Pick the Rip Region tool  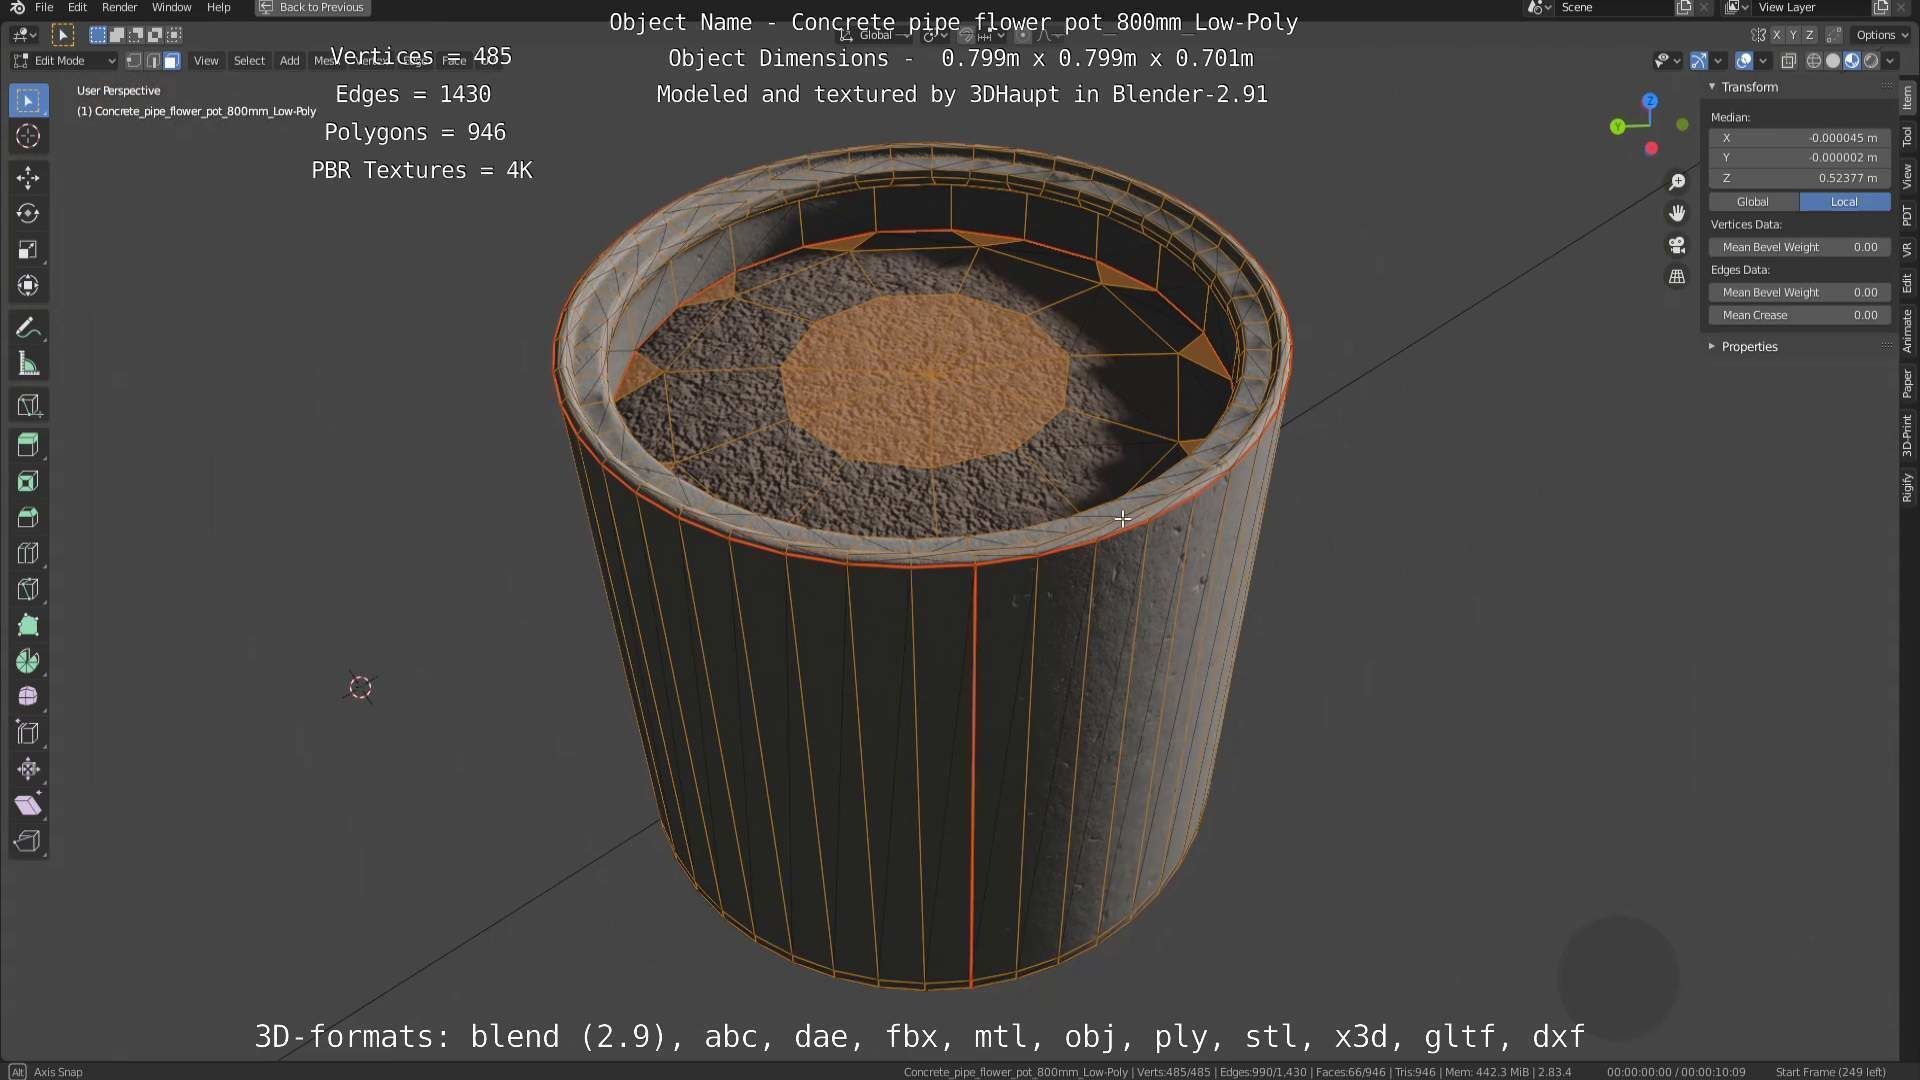coord(28,841)
